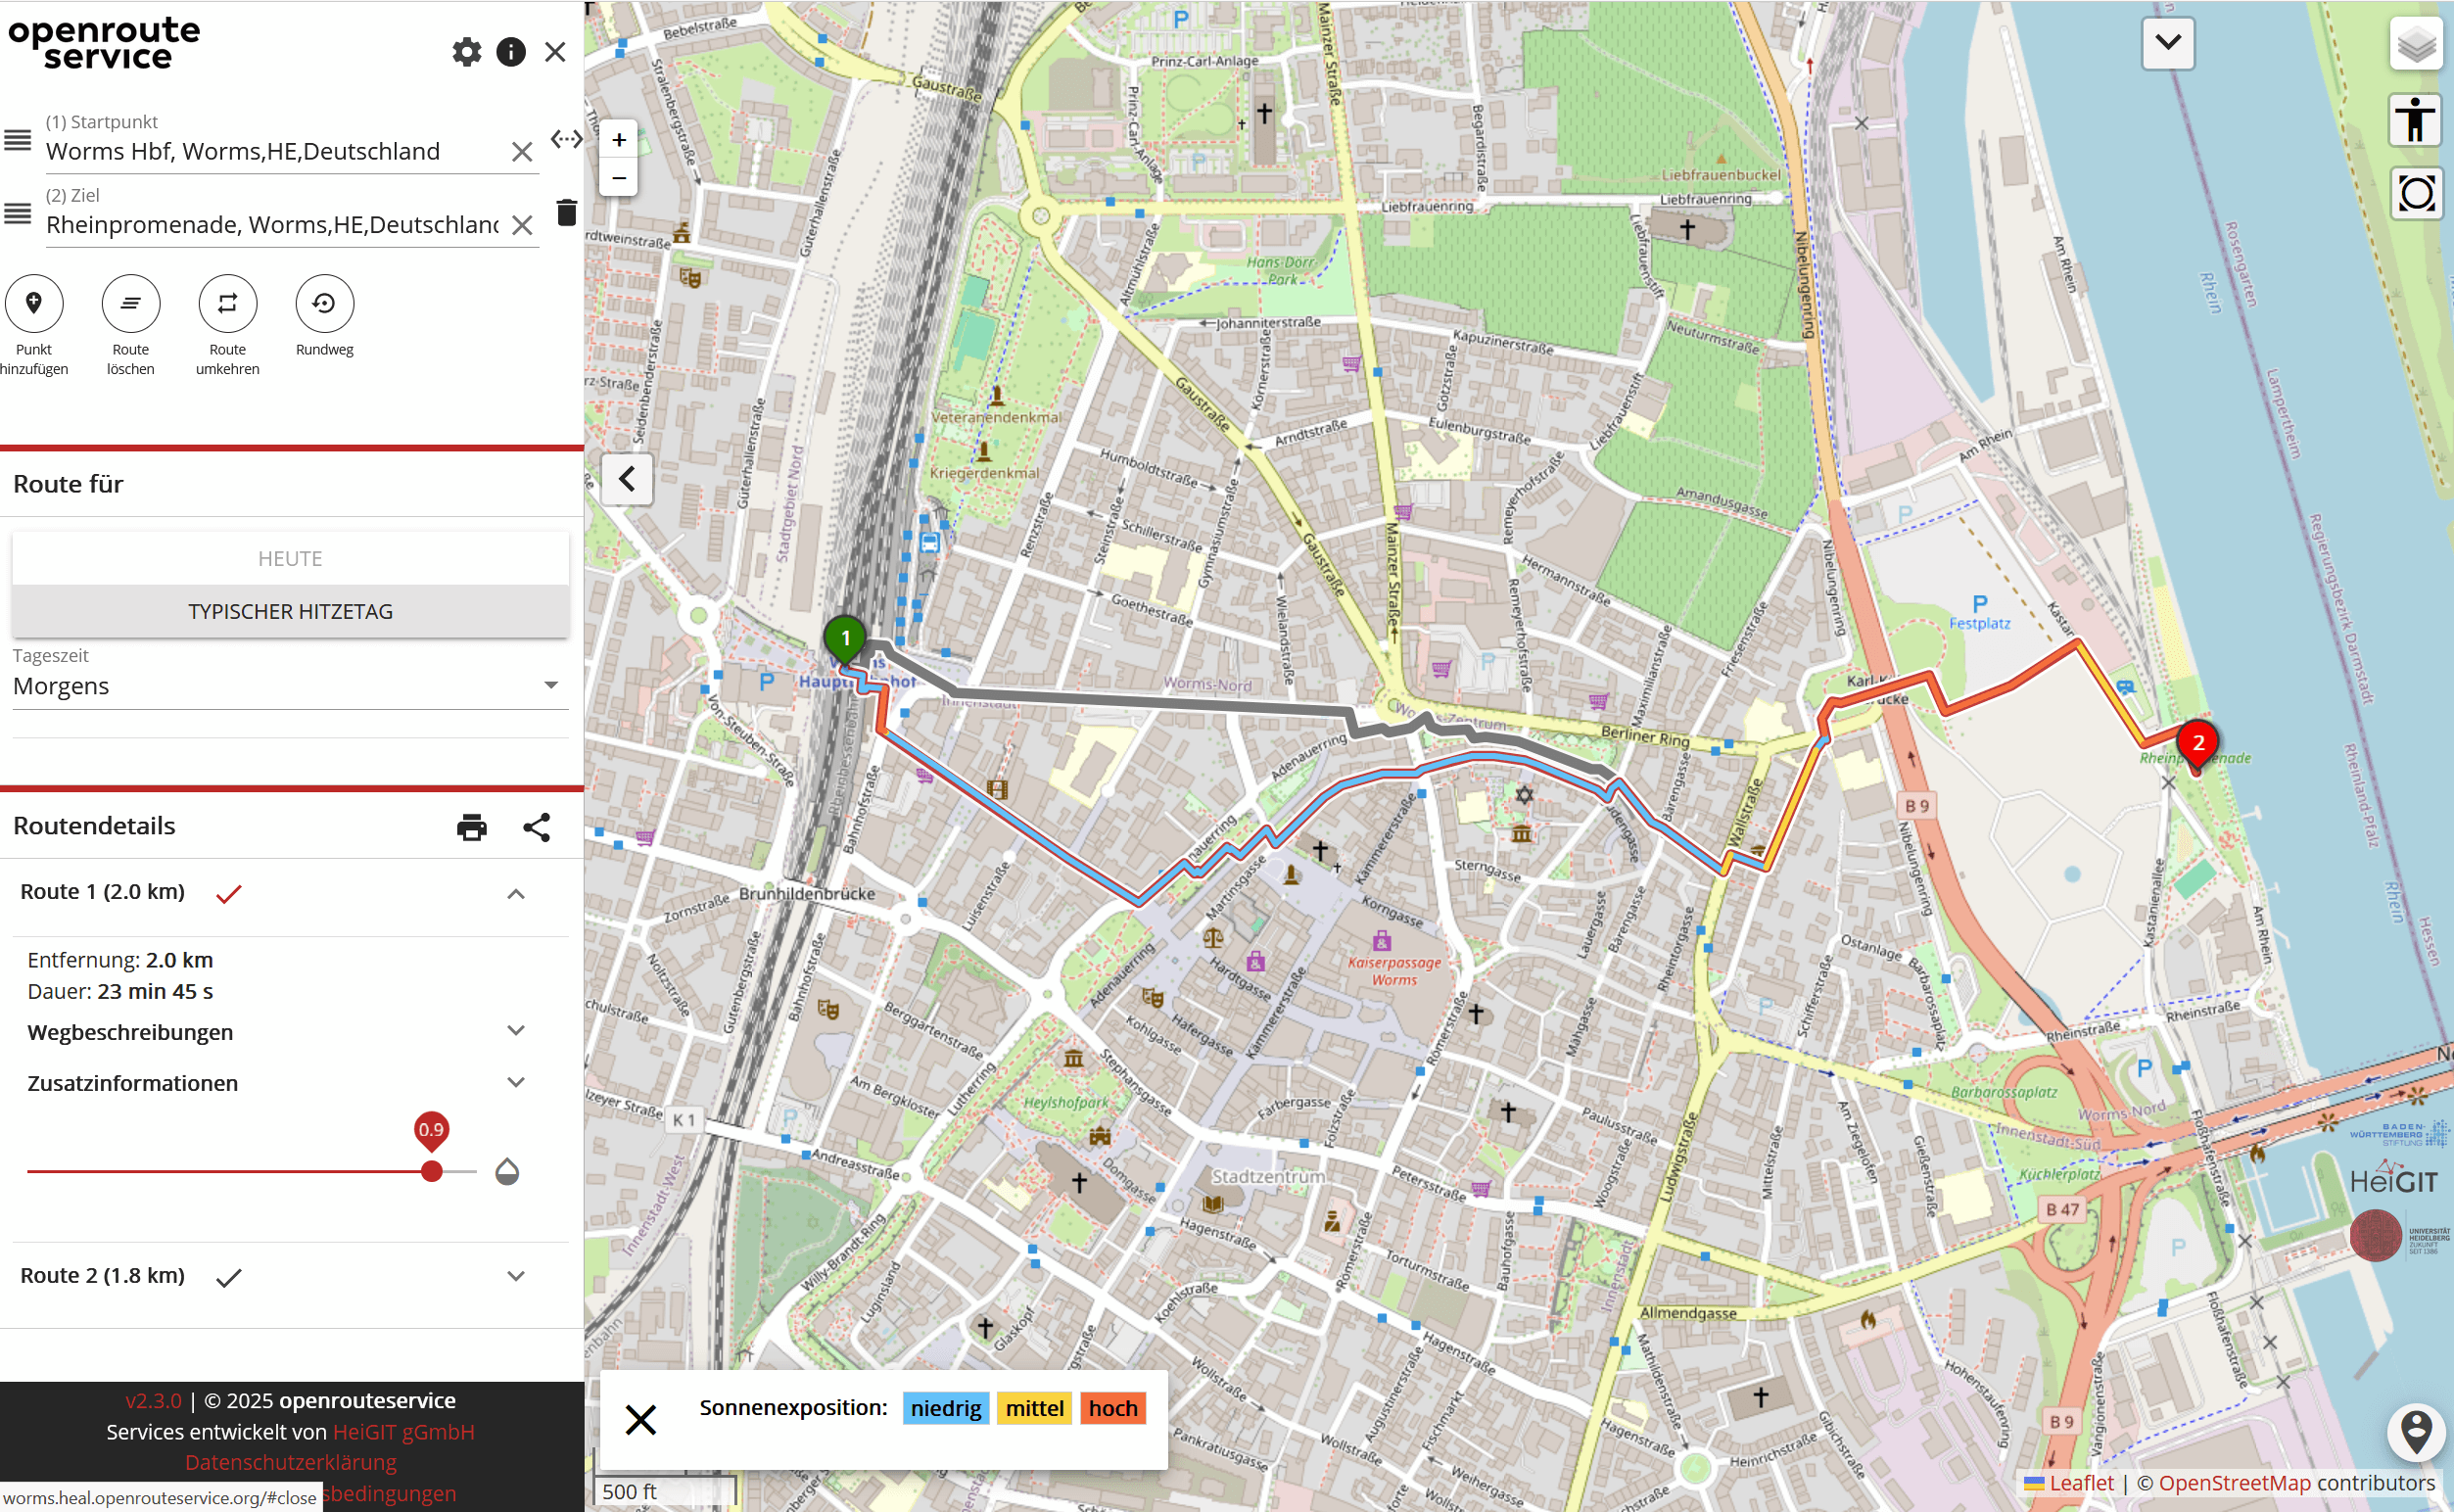2454x1512 pixels.
Task: Clear the Ziel field with its X
Action: pos(522,225)
